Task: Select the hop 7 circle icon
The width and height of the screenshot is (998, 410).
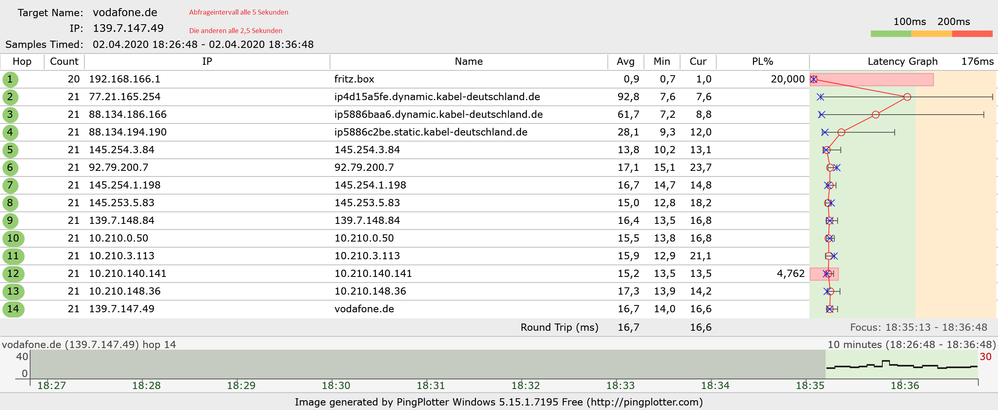Action: tap(11, 185)
